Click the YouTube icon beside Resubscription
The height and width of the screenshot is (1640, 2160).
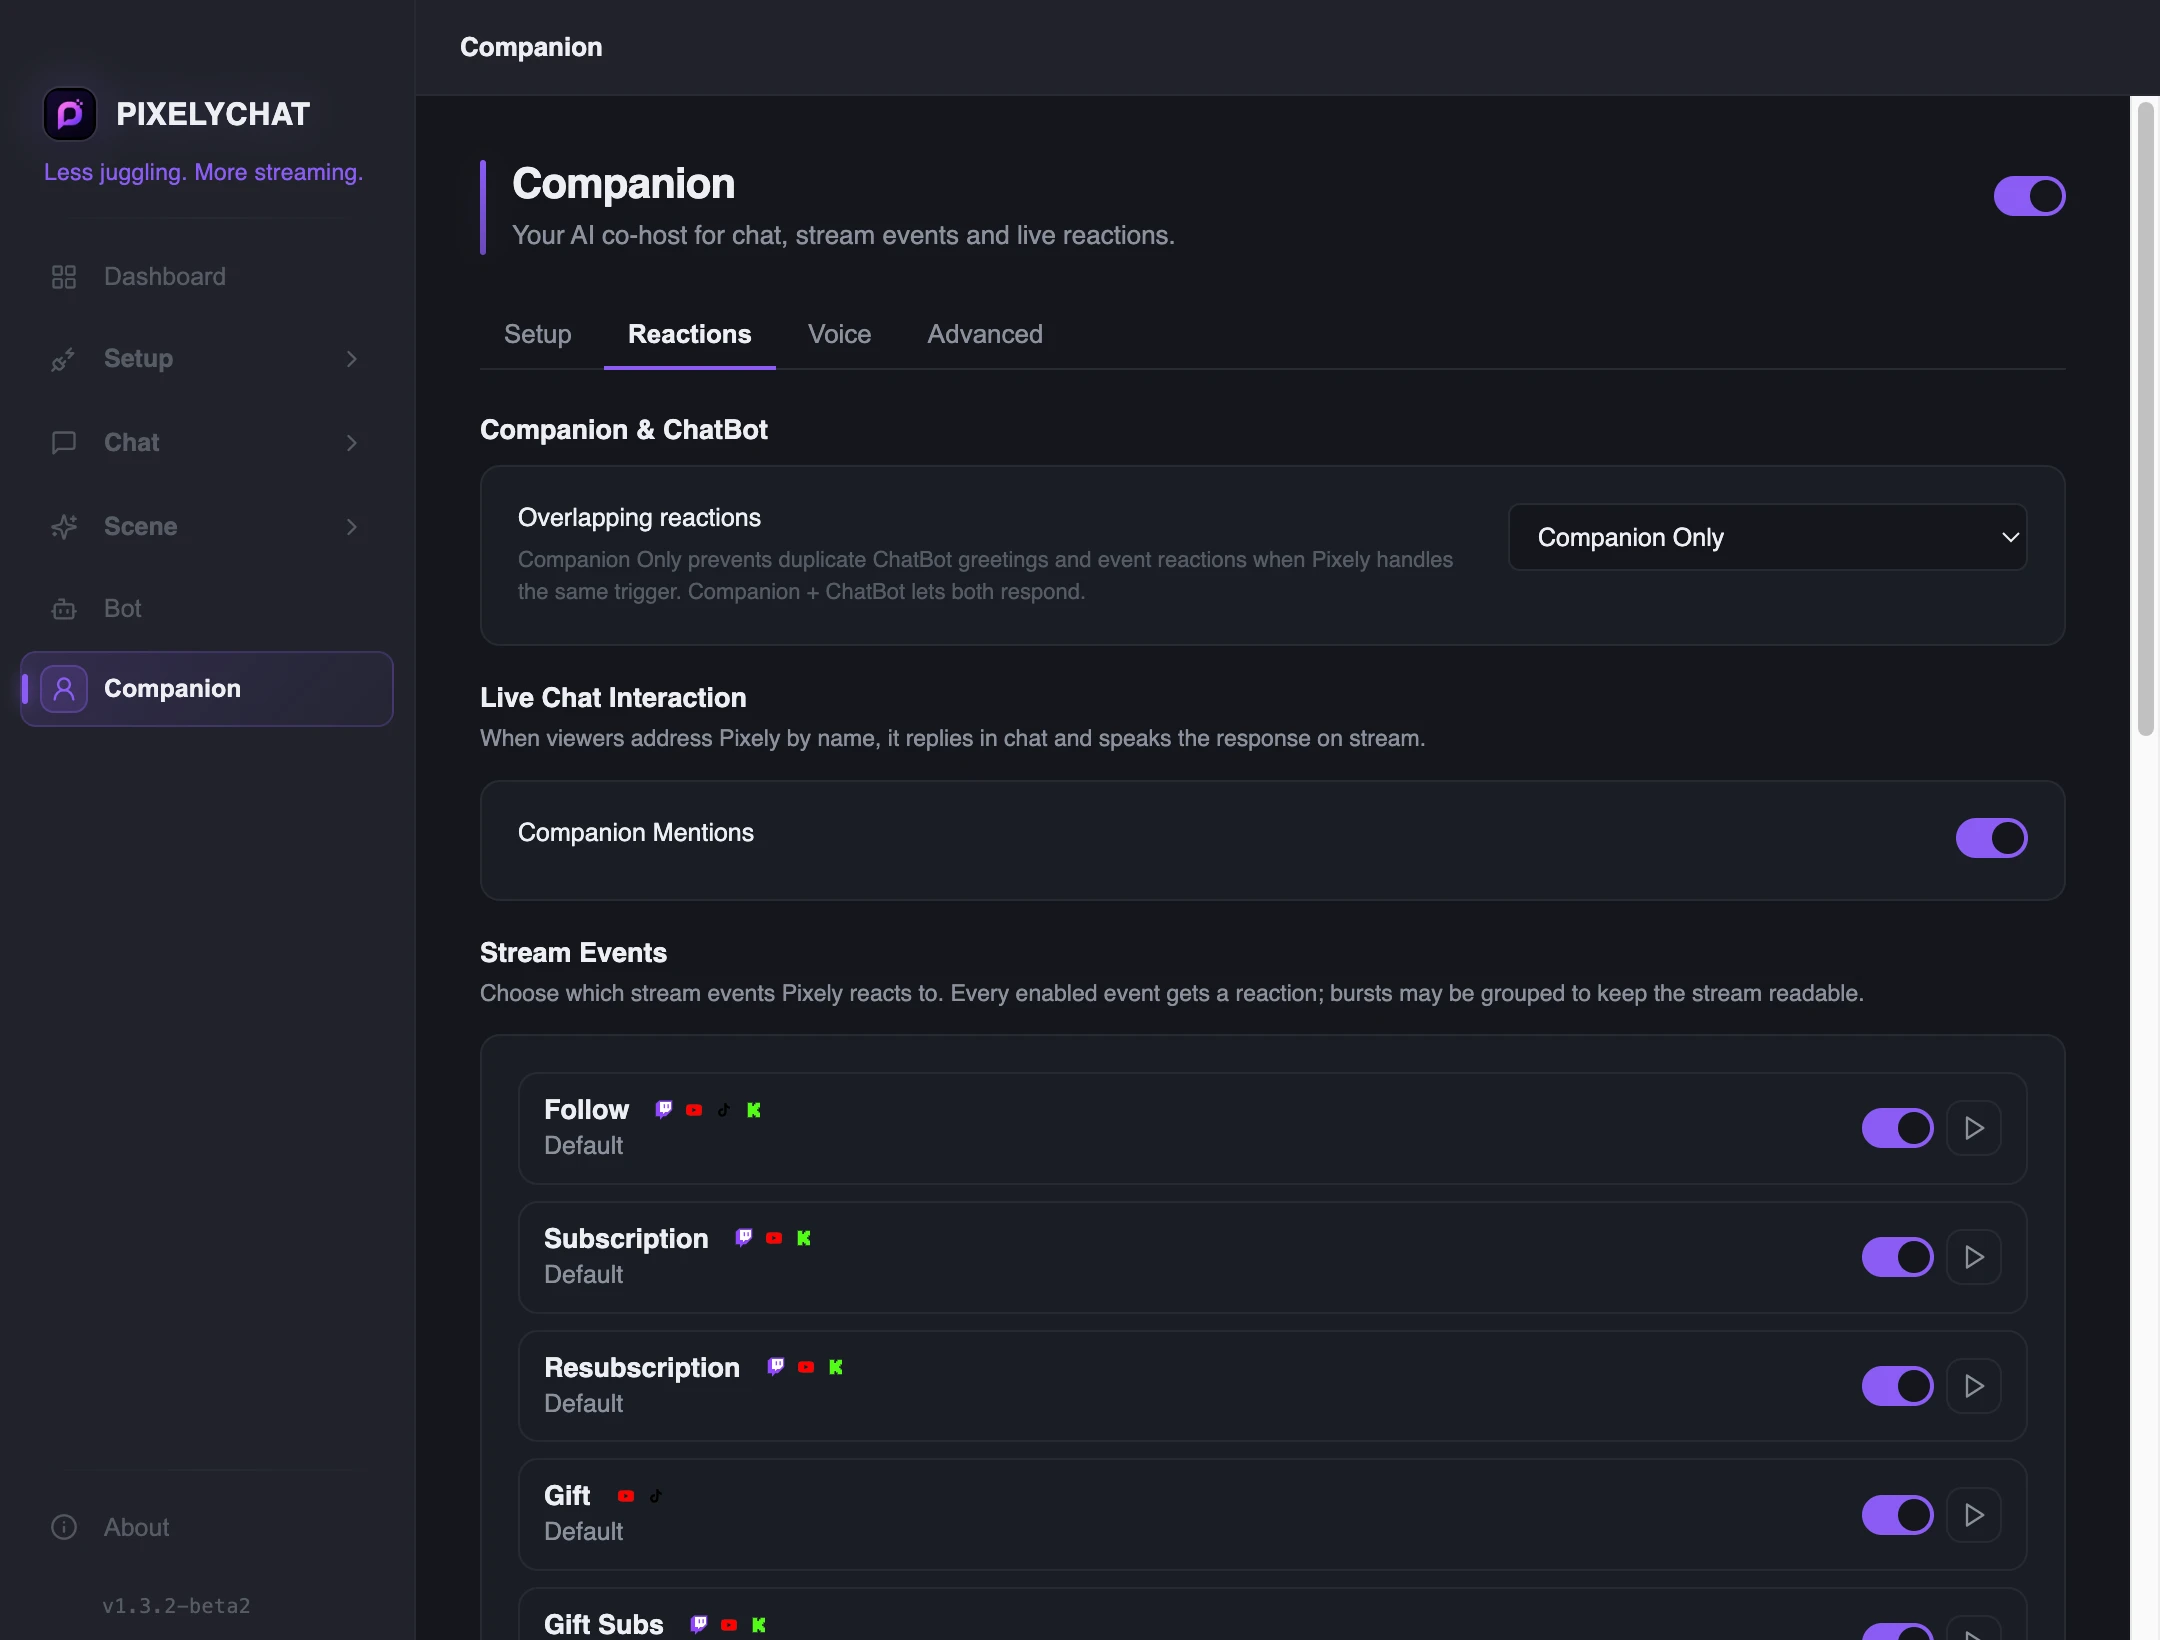(x=806, y=1367)
